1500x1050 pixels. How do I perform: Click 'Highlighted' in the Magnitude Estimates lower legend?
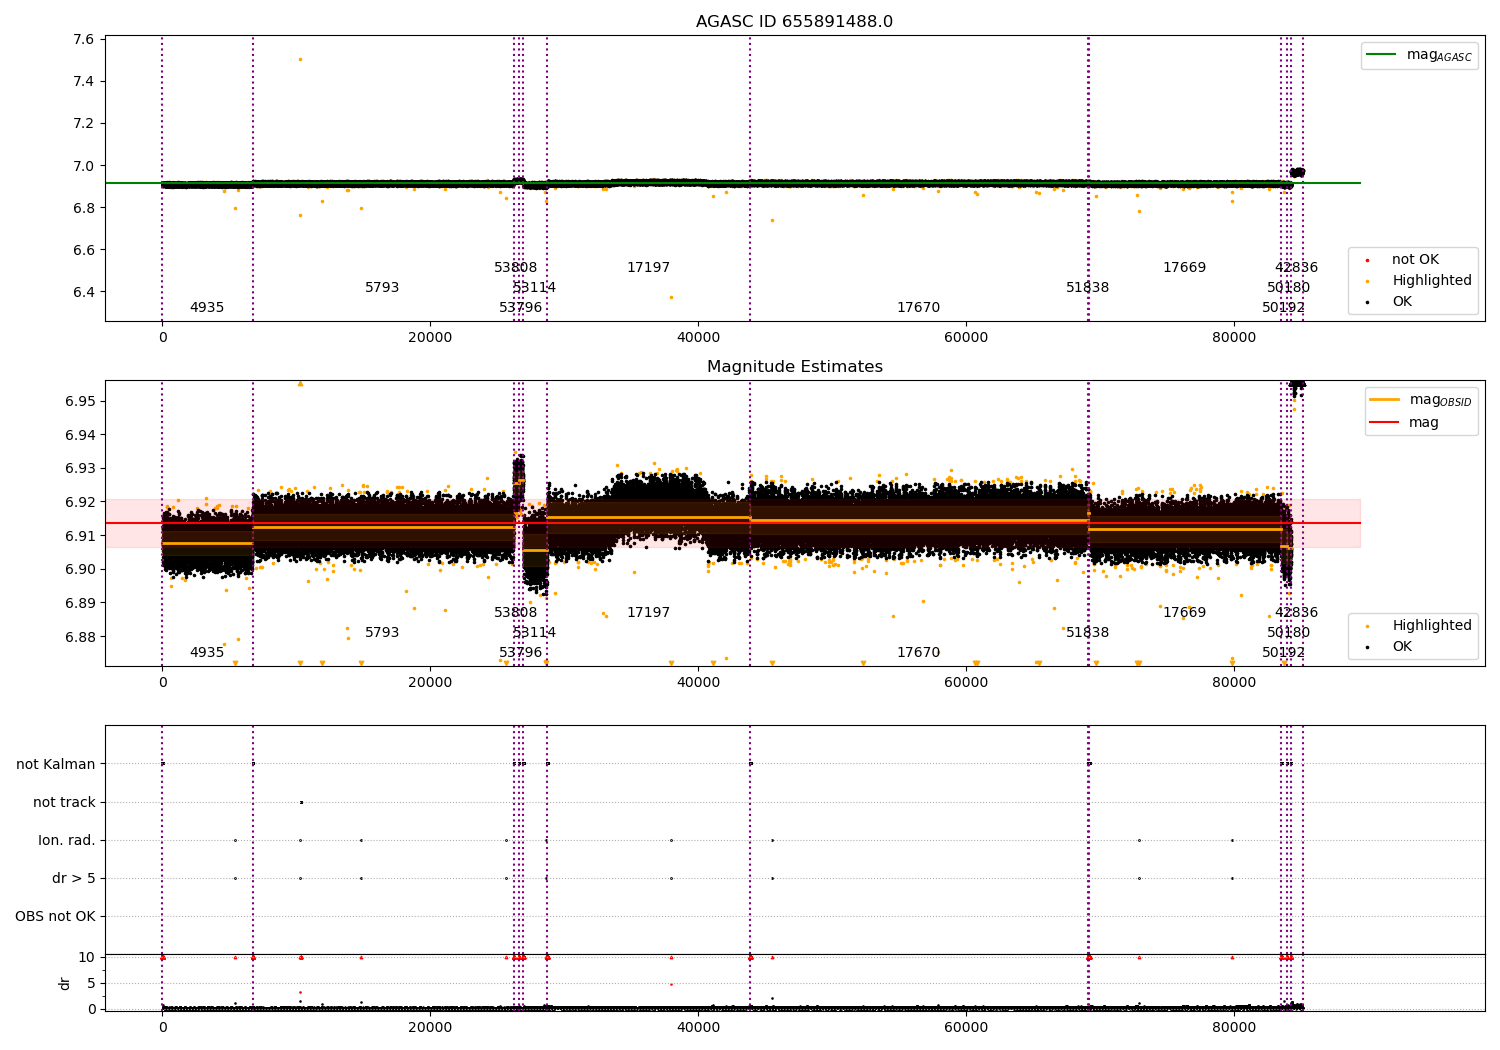(x=1431, y=626)
